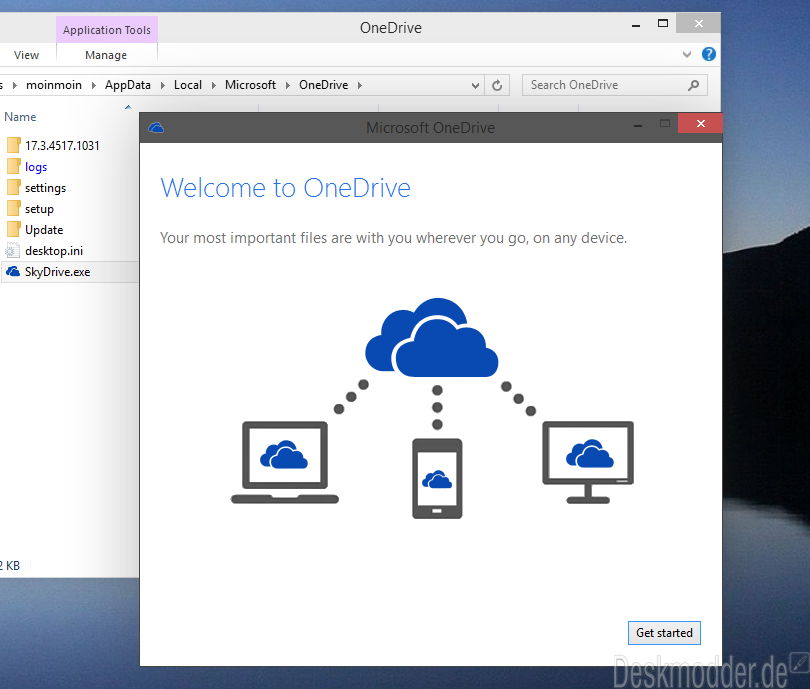810x689 pixels.
Task: Select the logs folder icon
Action: (x=14, y=166)
